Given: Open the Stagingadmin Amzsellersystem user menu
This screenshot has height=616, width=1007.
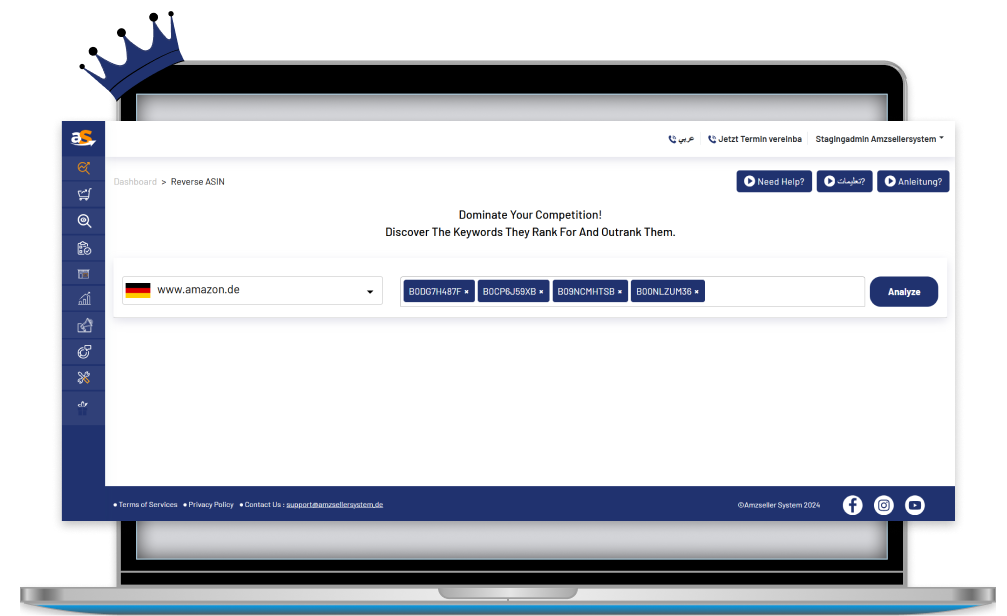Looking at the screenshot, I should [879, 139].
